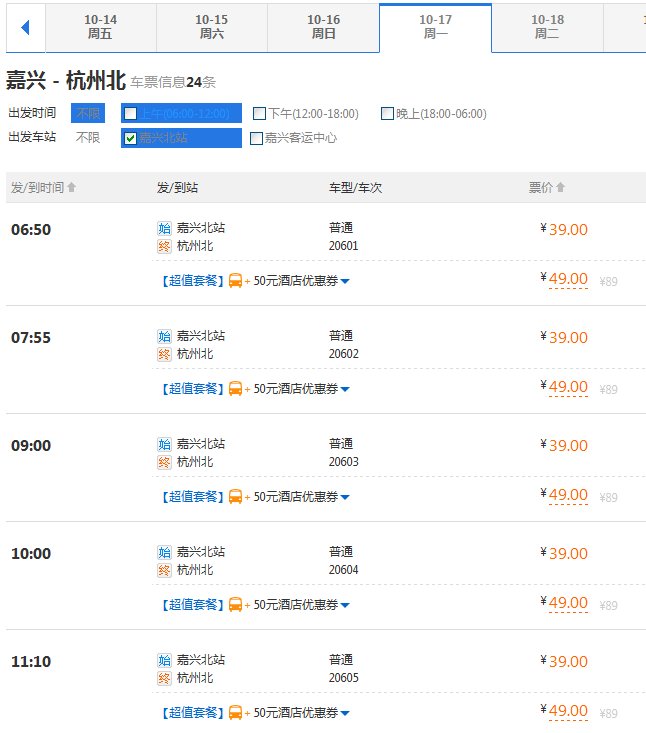
Task: Click the 超值套餐 link under 20604
Action: click(193, 605)
